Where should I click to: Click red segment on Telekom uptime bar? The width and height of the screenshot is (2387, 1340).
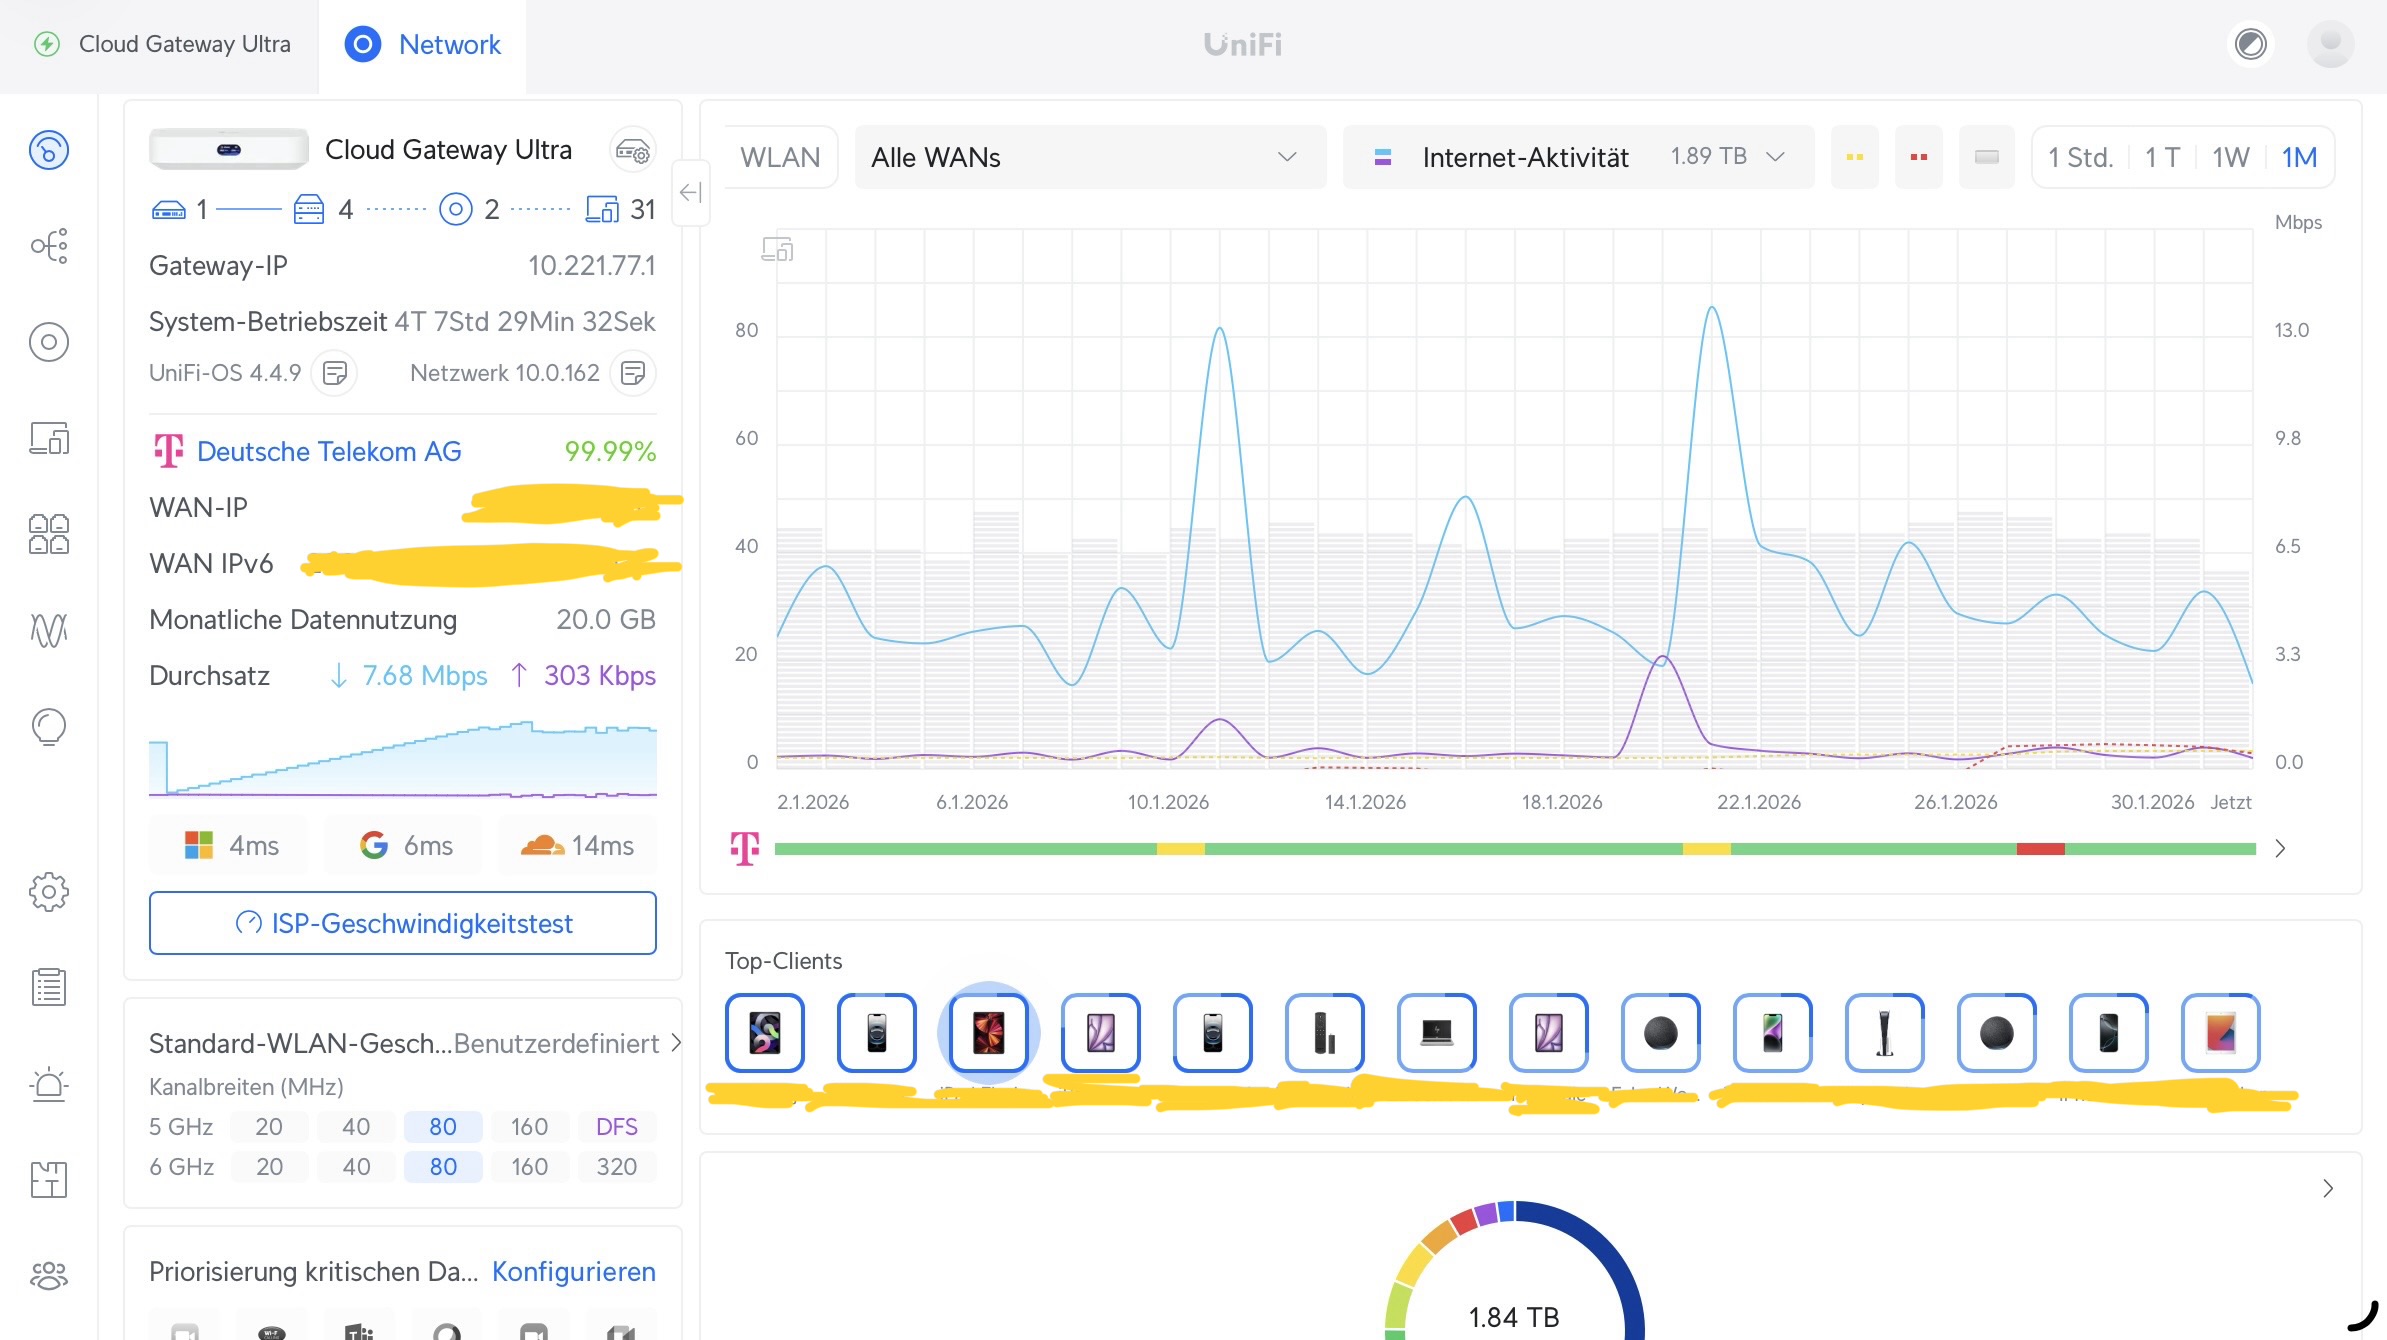click(2040, 849)
